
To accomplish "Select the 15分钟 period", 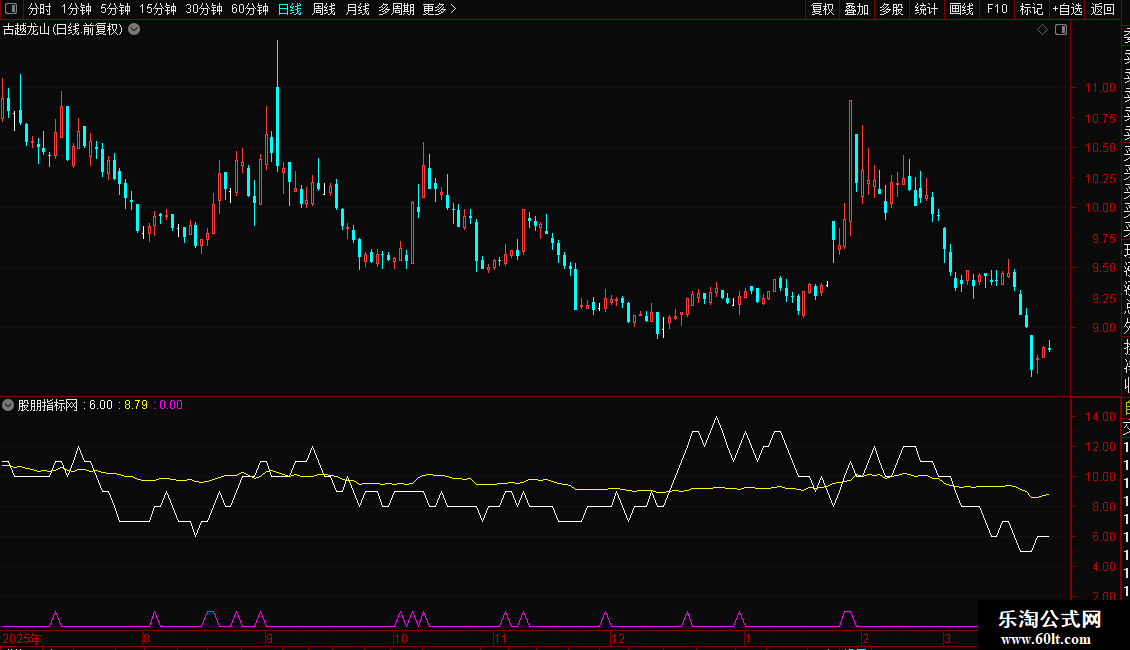I will [157, 9].
